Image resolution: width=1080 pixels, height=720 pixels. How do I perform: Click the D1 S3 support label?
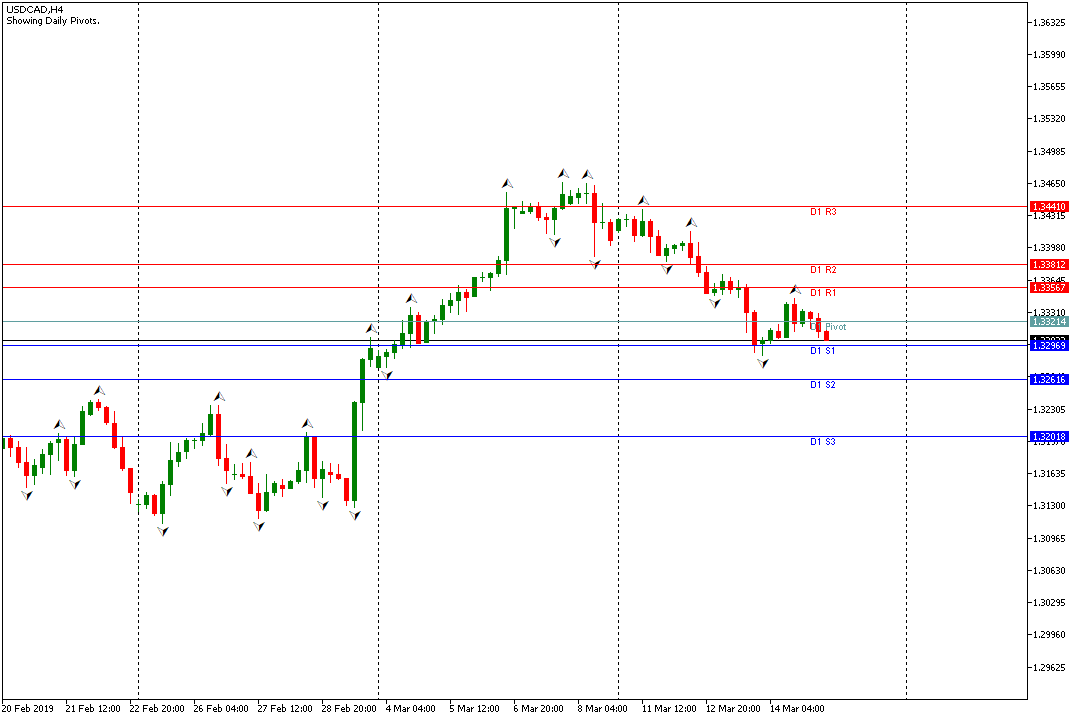coord(823,442)
